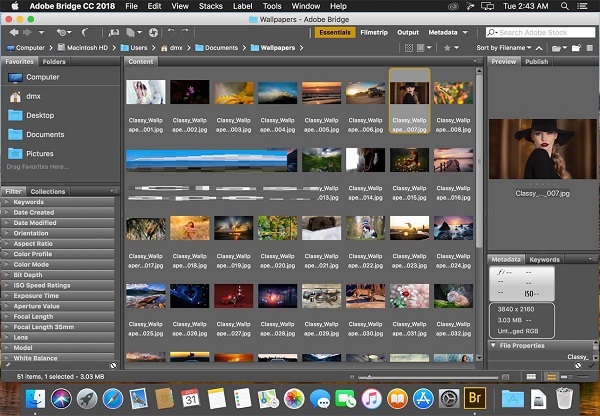The image size is (600, 416).
Task: Lock thumbnail grid button
Action: 531,377
